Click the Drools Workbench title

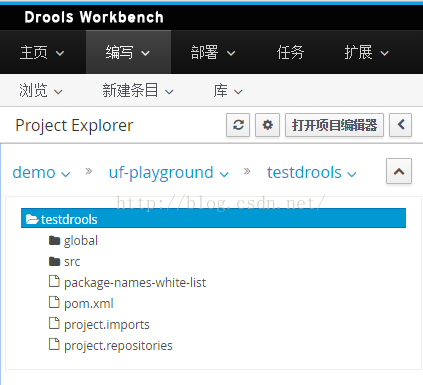point(94,17)
